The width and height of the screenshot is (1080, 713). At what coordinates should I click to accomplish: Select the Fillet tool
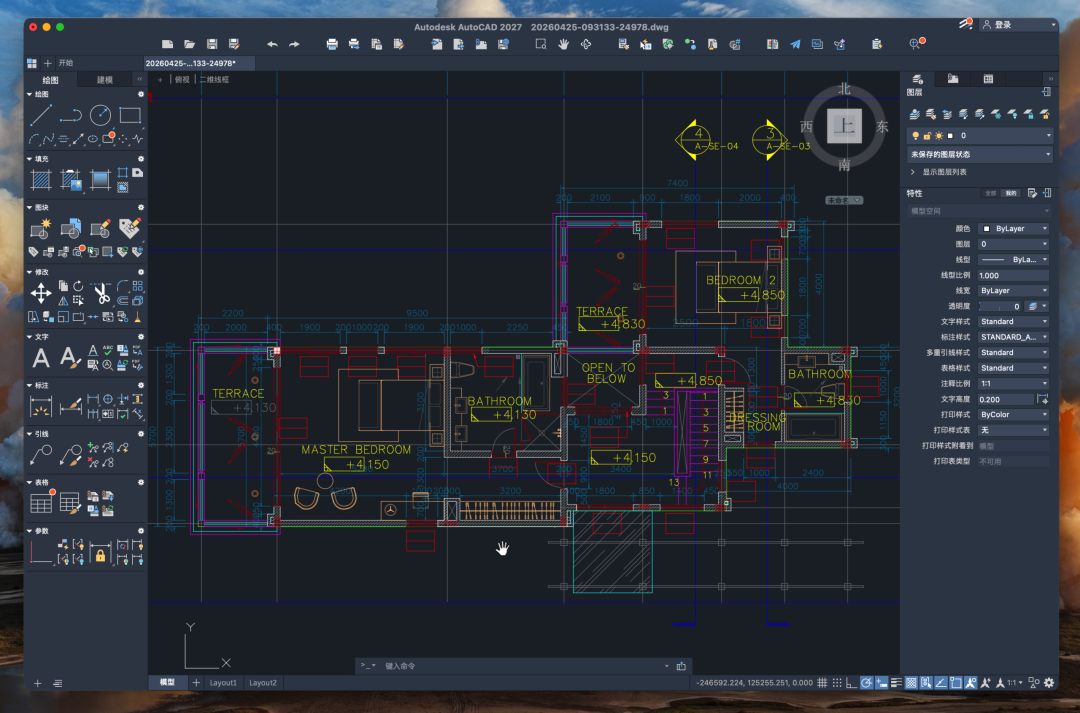(x=123, y=286)
